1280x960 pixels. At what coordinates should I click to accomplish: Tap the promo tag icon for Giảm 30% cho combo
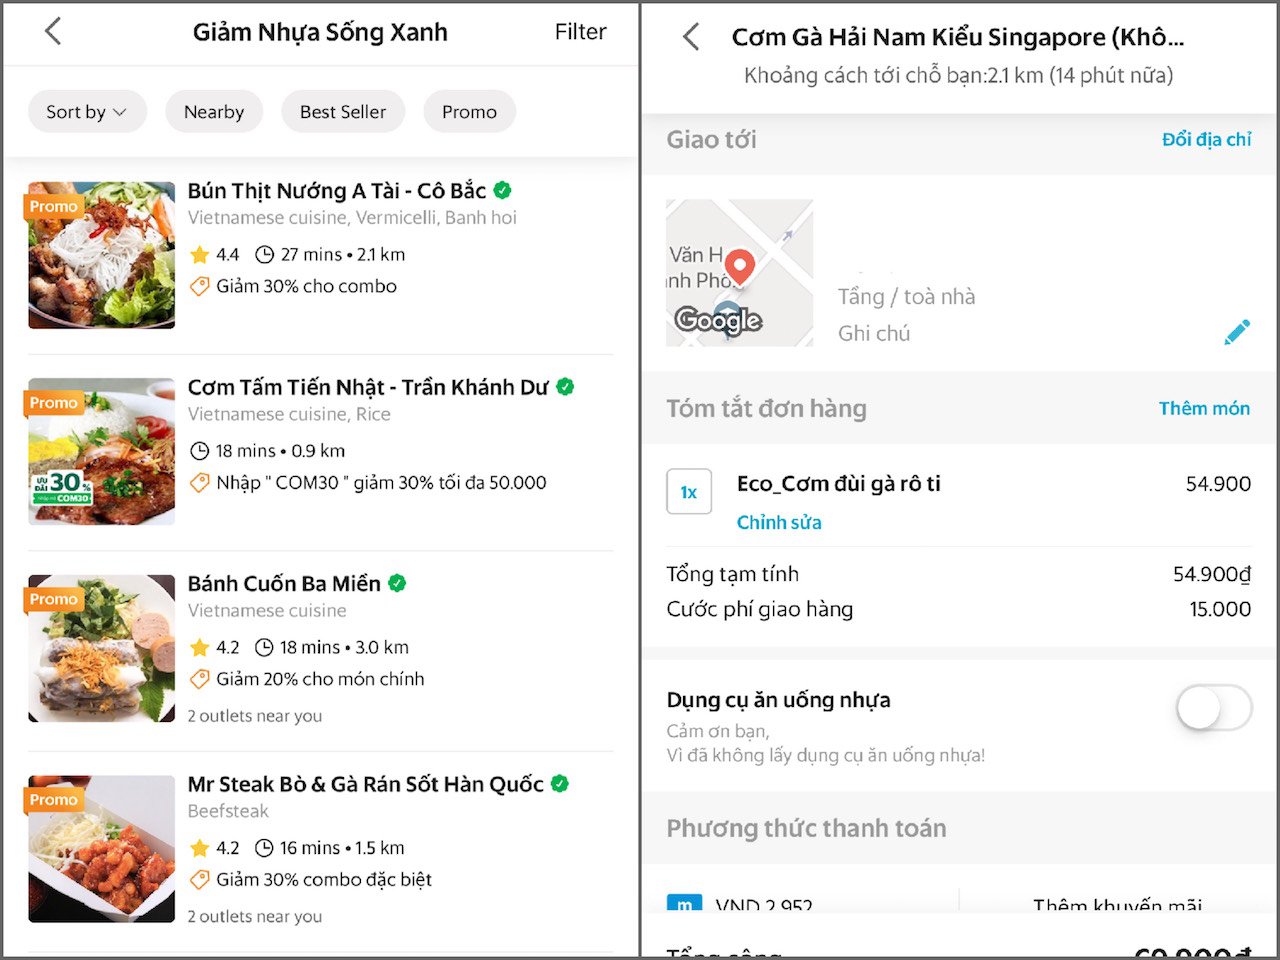pyautogui.click(x=200, y=287)
